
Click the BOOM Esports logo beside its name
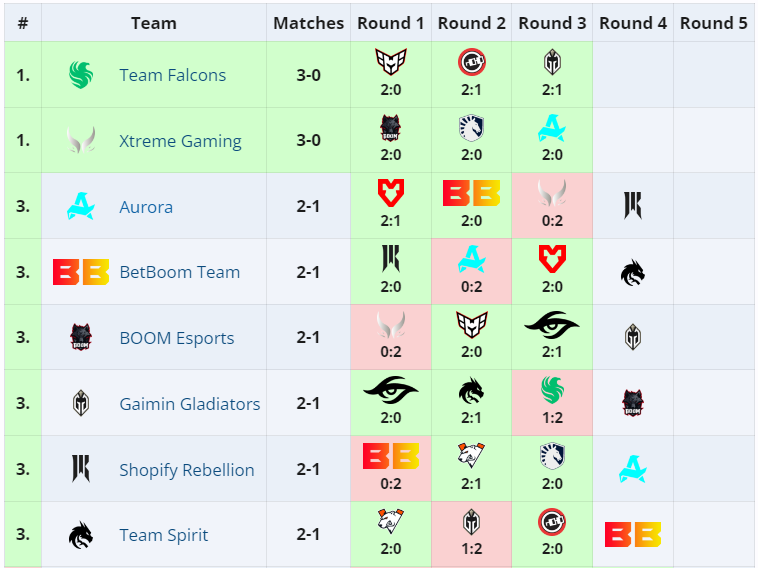(80, 338)
